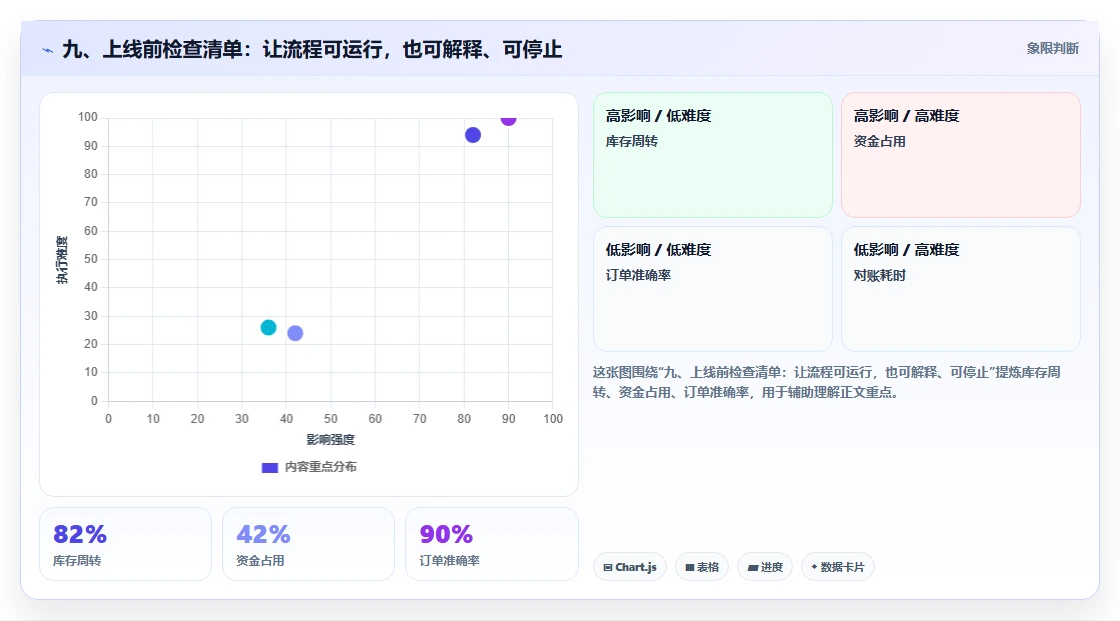Click 对账耗时 text in the quadrant card
The image size is (1120, 621).
879,275
